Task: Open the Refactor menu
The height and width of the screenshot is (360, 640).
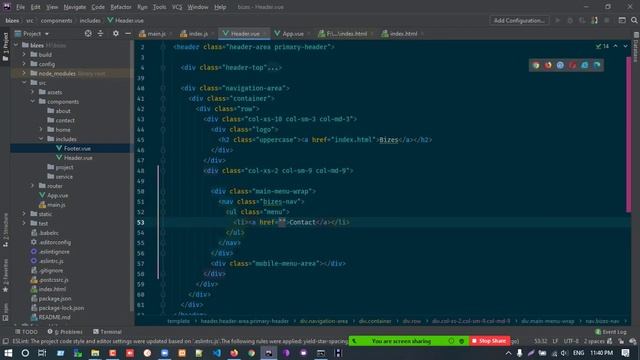Action: pos(121,7)
